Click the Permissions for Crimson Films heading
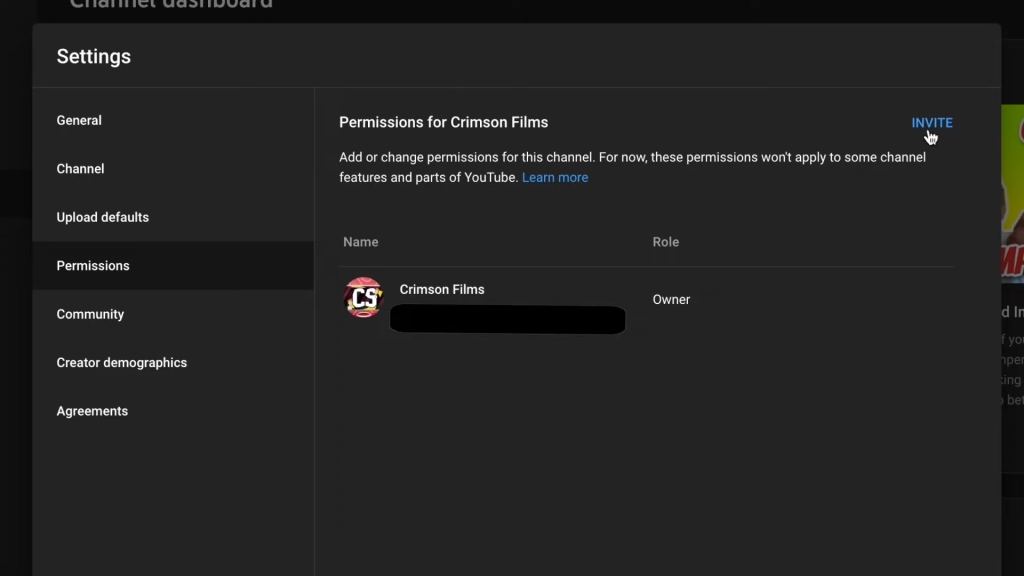 click(443, 122)
